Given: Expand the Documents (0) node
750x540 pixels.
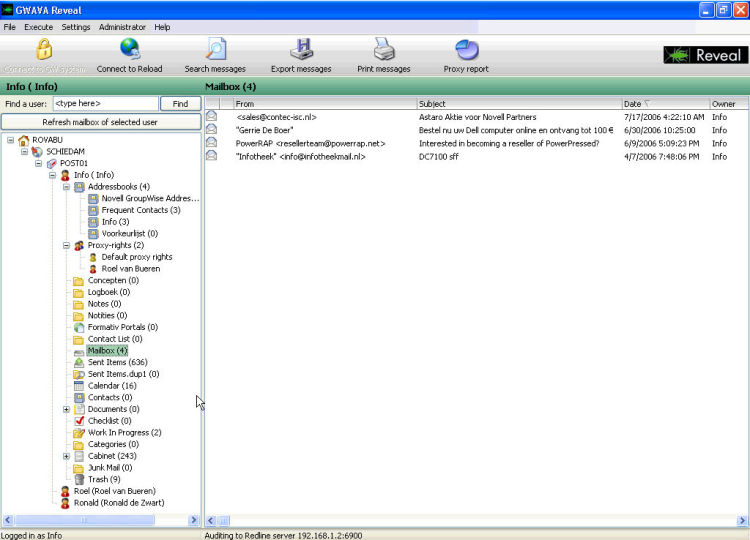Looking at the screenshot, I should point(66,409).
